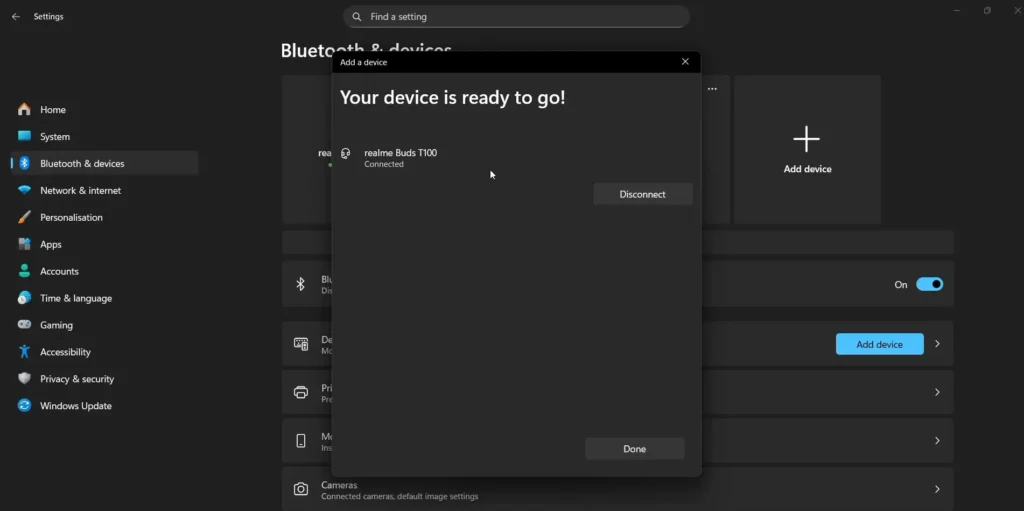
Task: Click the realme Buds T100 headset icon
Action: (346, 154)
